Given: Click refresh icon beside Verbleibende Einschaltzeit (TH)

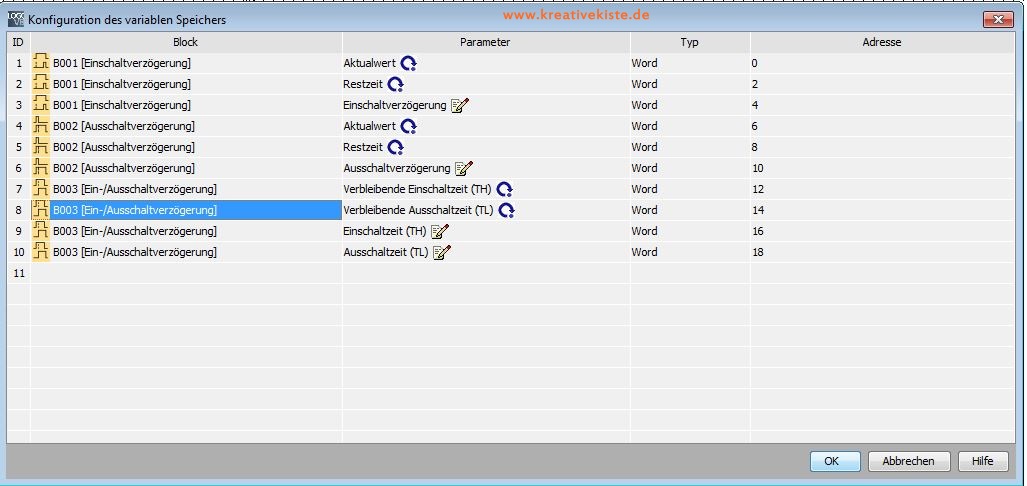Looking at the screenshot, I should point(504,190).
